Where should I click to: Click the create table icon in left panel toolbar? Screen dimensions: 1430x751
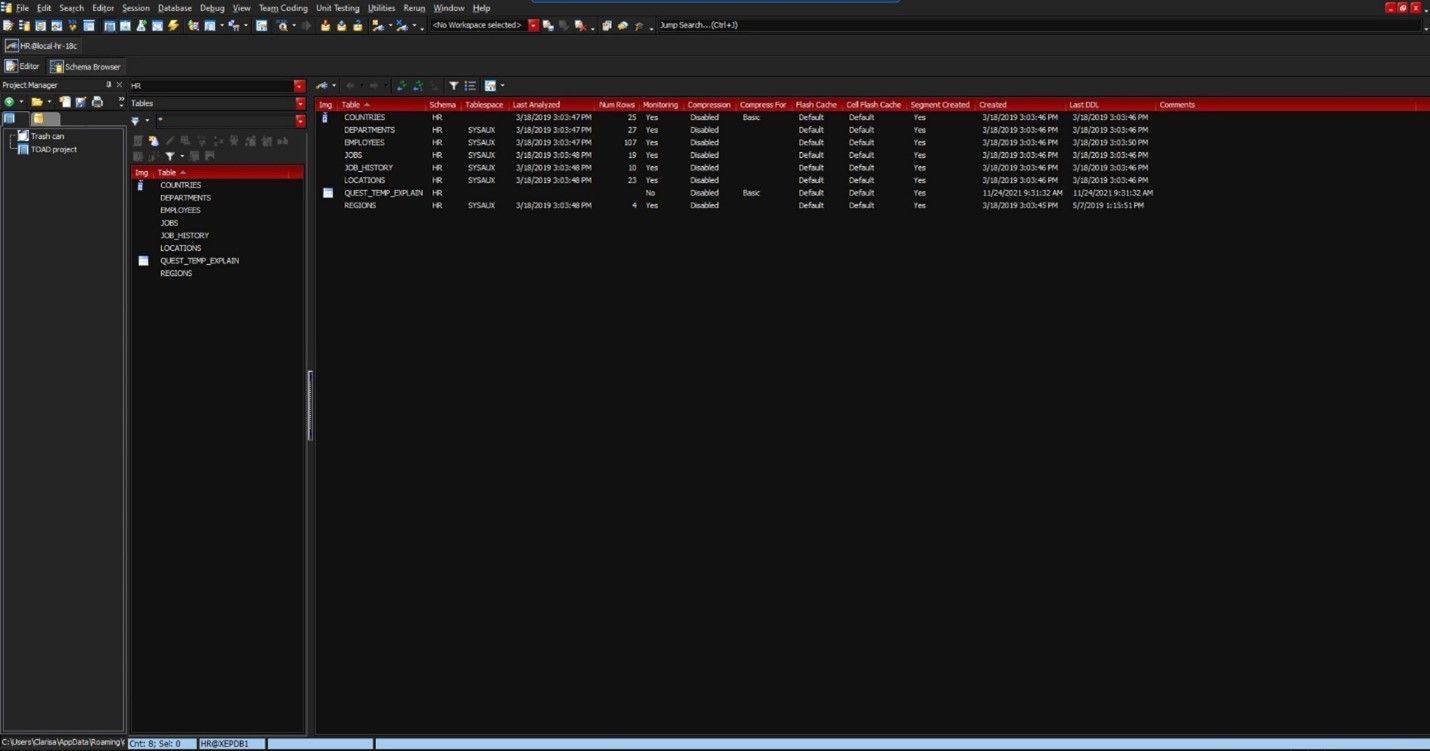coord(154,140)
